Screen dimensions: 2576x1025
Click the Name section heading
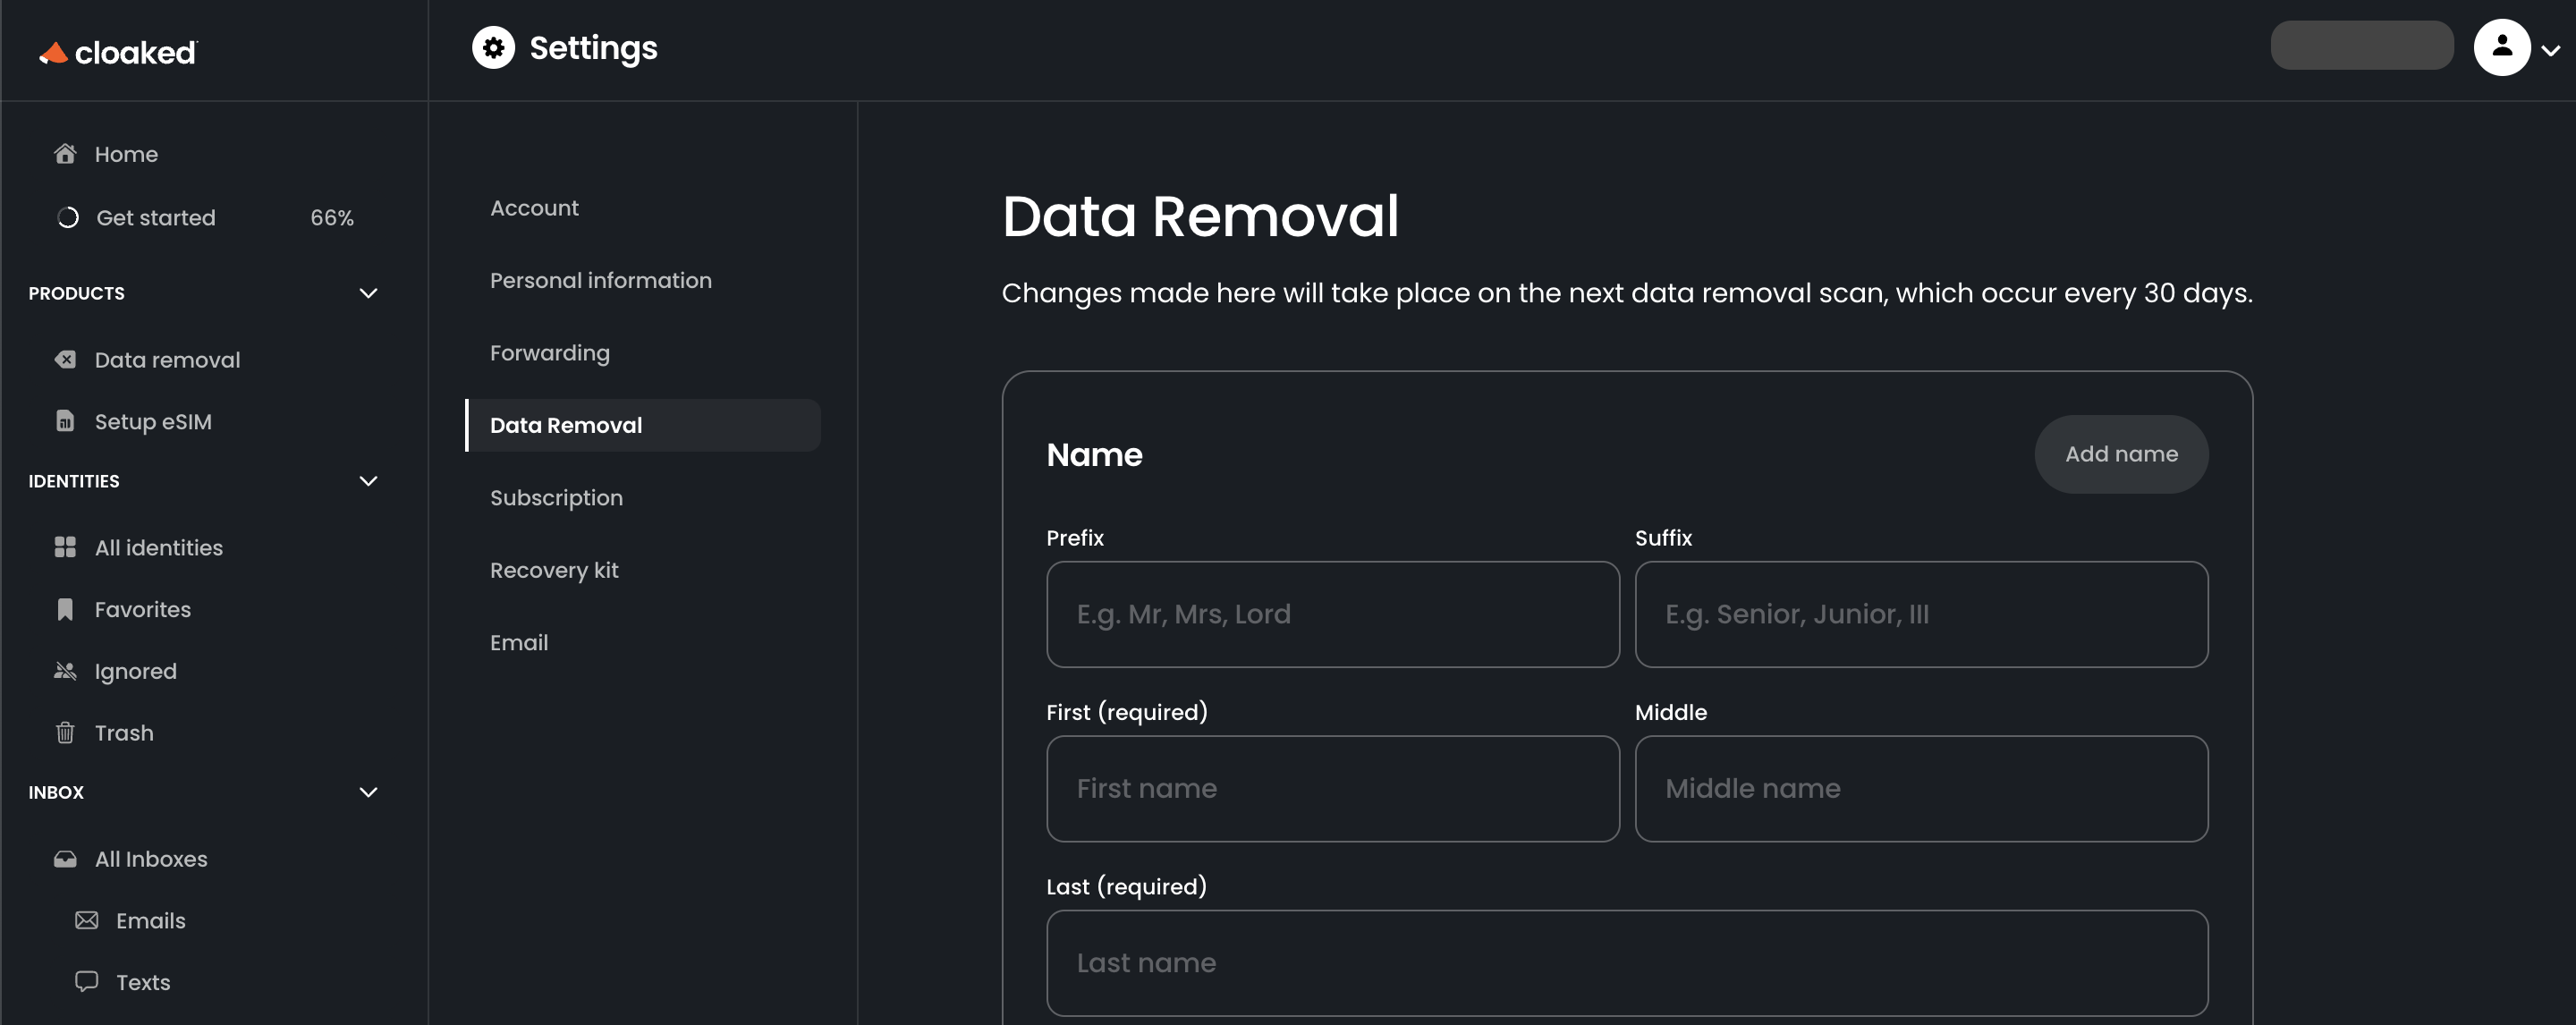[1094, 455]
